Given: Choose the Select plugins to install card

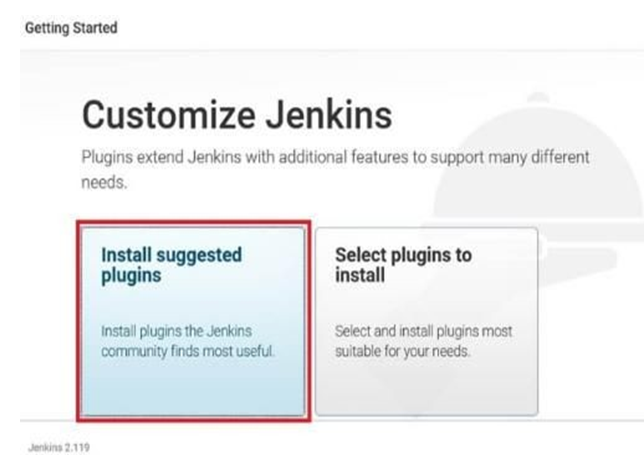Looking at the screenshot, I should pos(427,321).
